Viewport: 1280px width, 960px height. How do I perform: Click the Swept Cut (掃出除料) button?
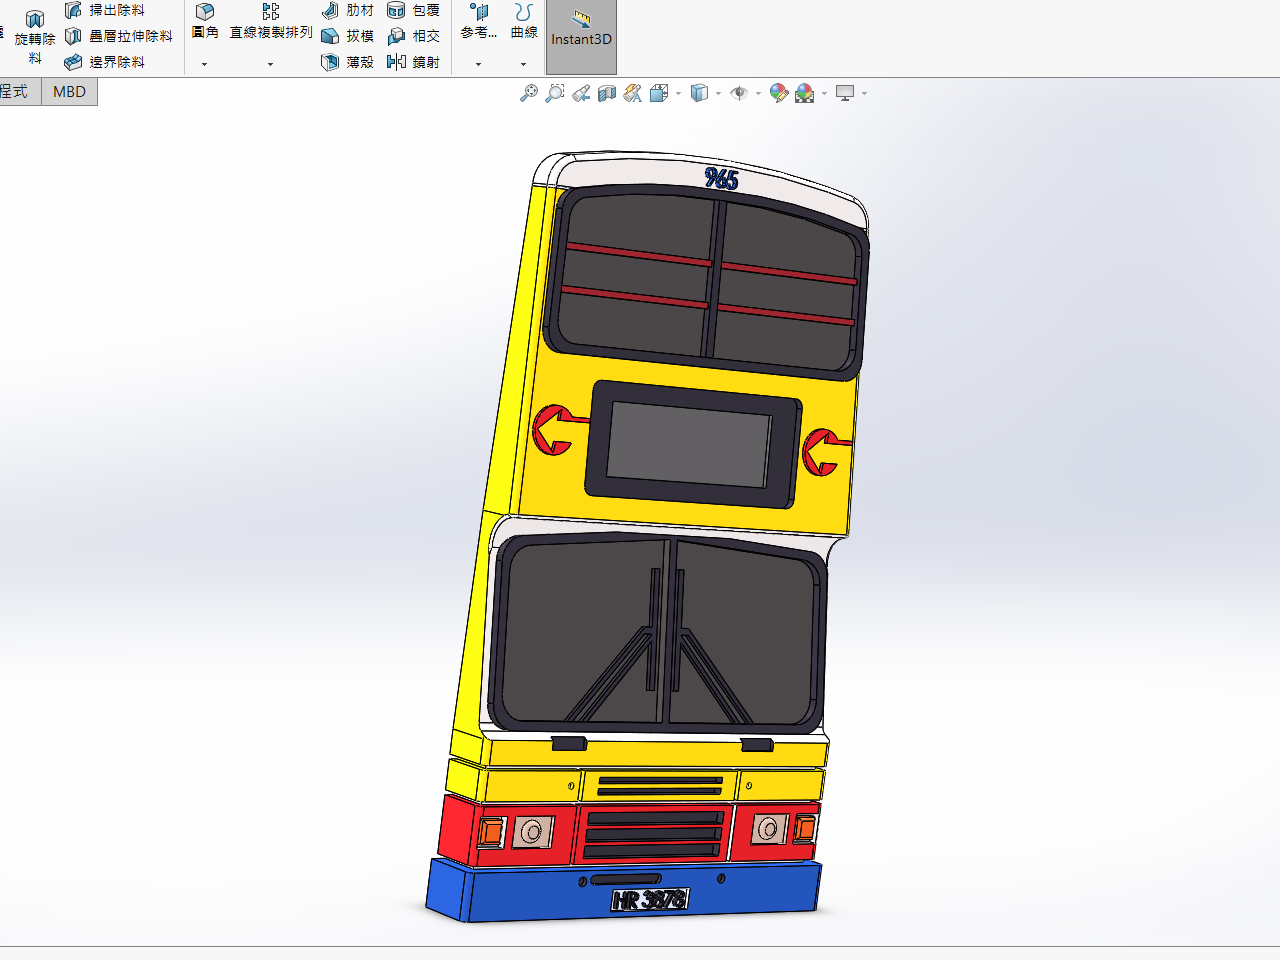point(105,10)
